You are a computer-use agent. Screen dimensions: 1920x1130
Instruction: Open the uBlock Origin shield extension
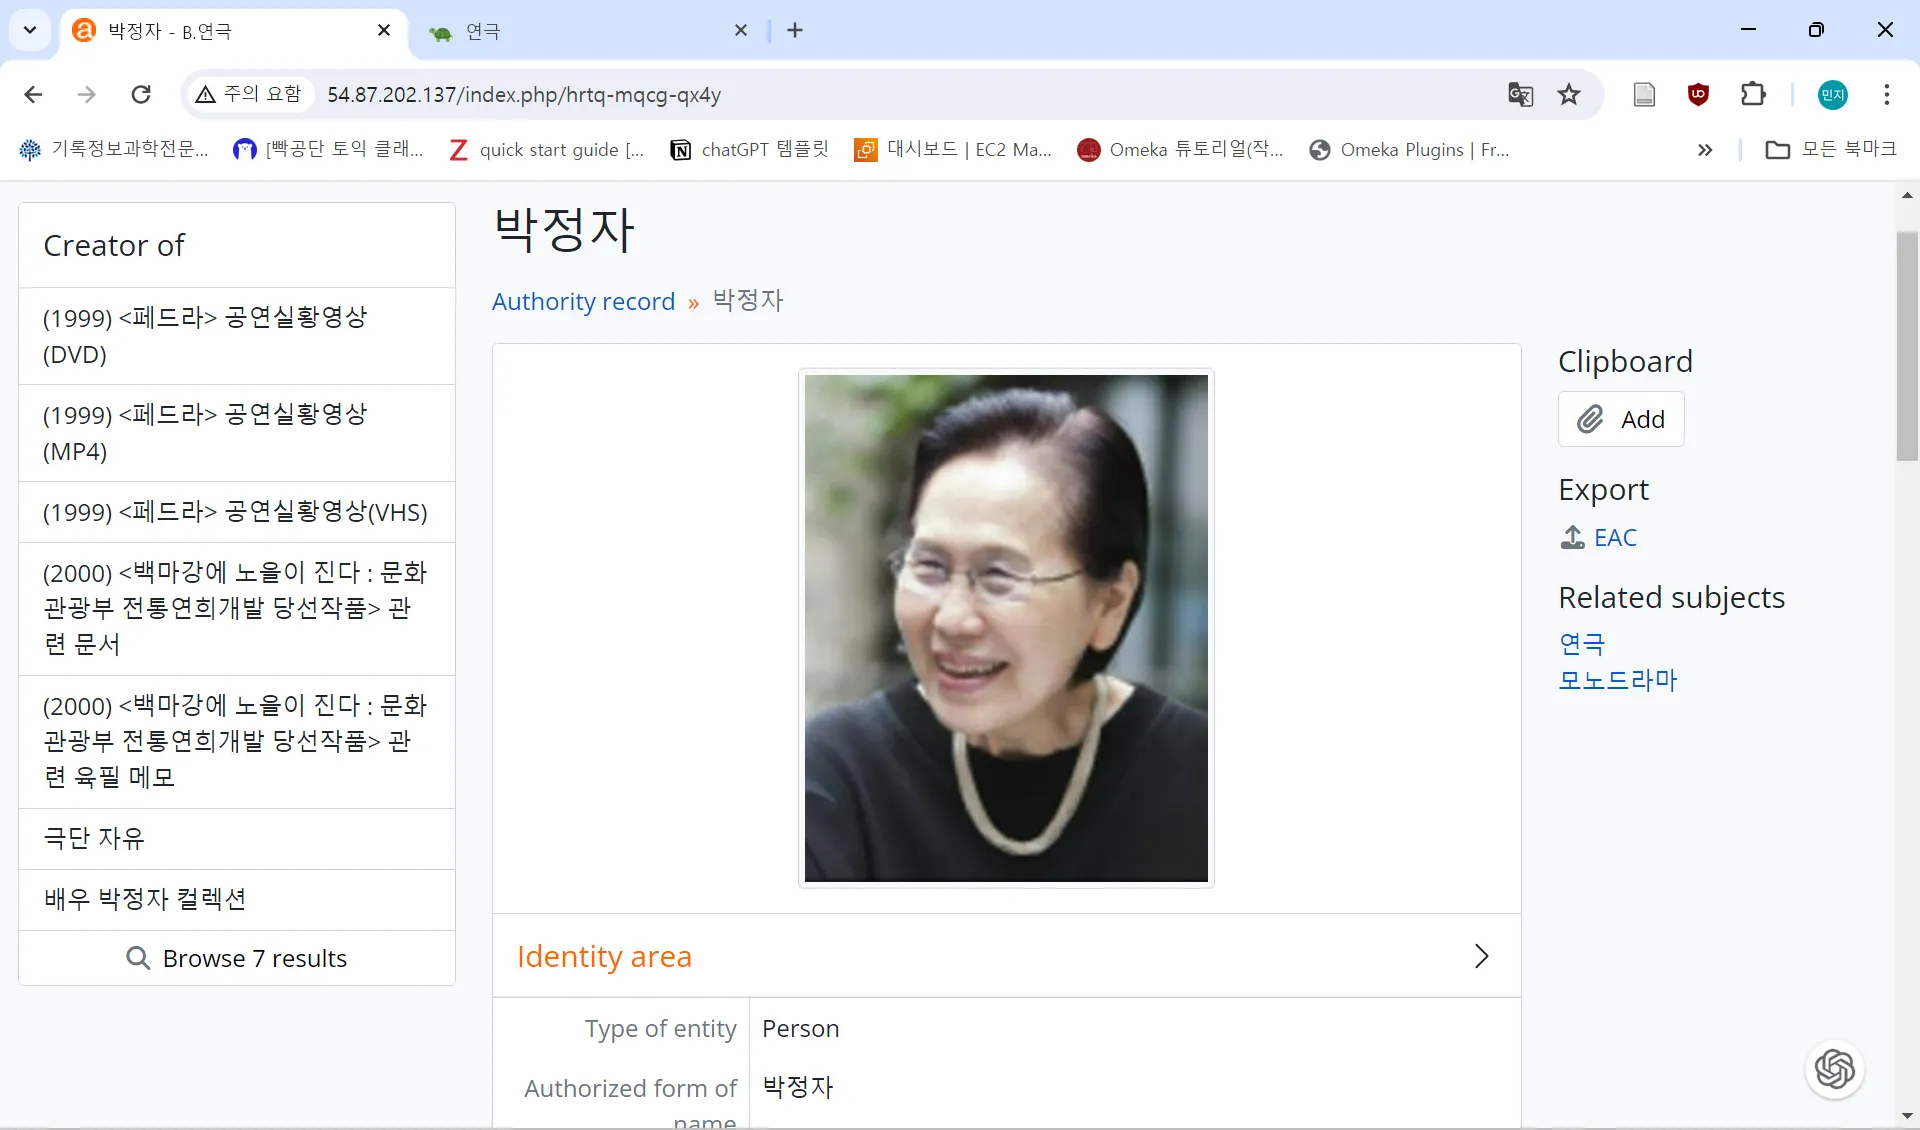pyautogui.click(x=1698, y=95)
